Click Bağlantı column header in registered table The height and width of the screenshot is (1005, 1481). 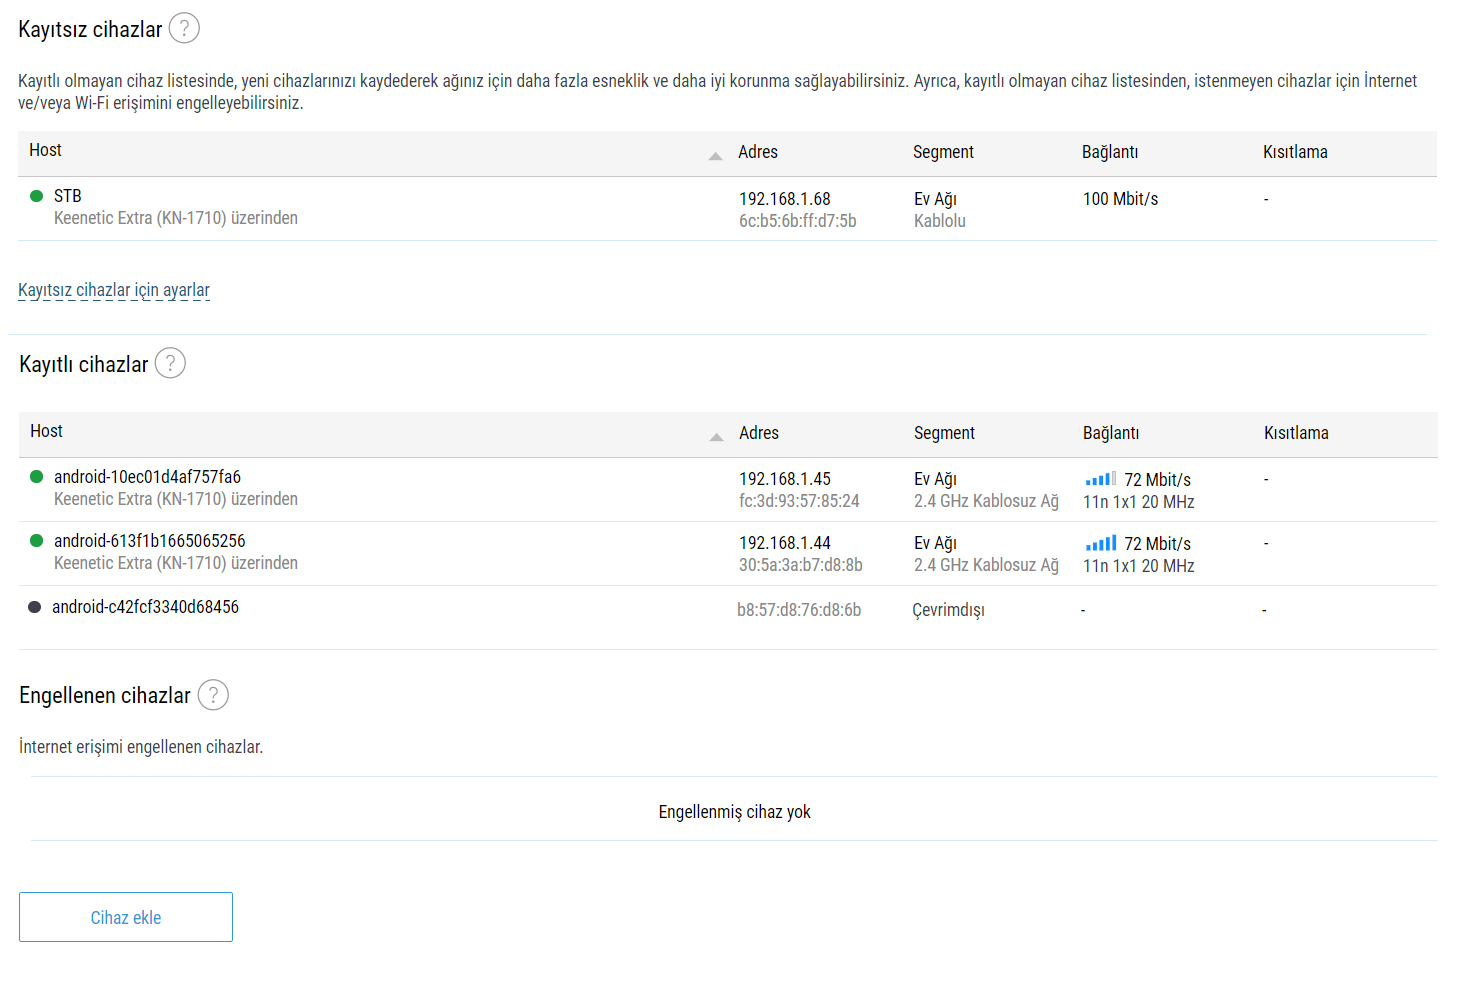1111,433
